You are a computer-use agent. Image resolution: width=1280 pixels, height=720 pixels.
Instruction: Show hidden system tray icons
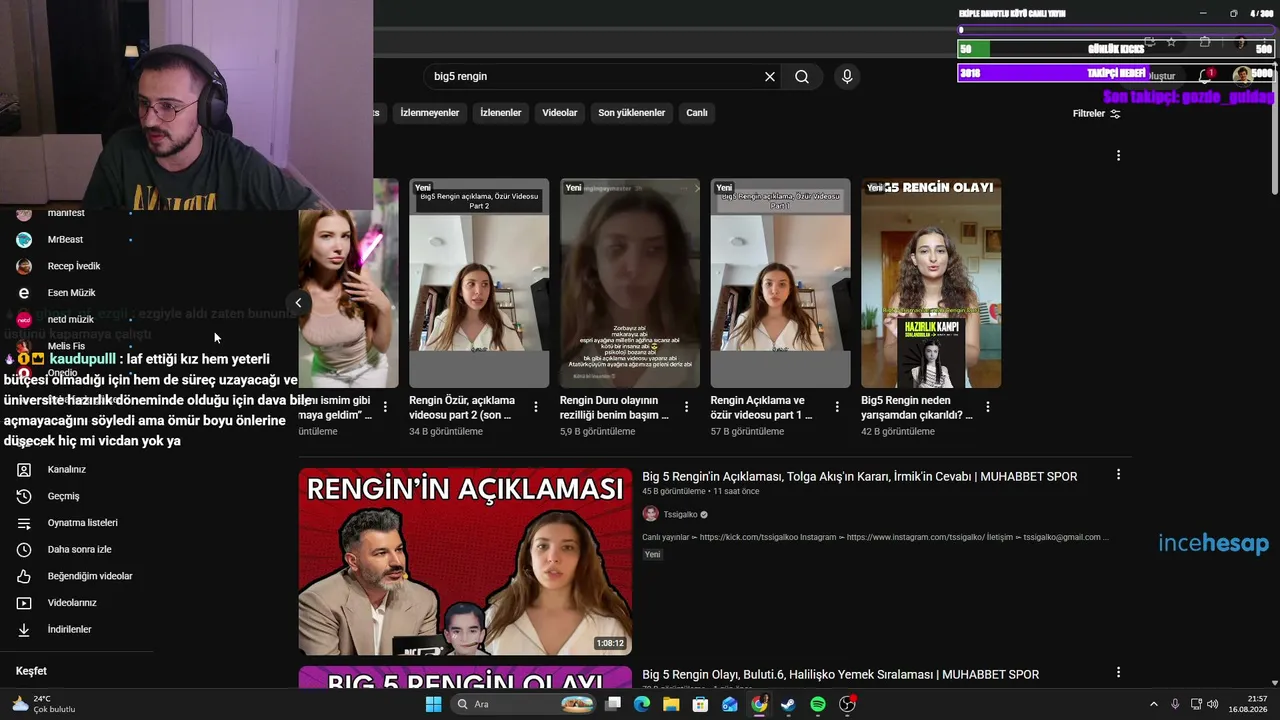click(x=1154, y=704)
